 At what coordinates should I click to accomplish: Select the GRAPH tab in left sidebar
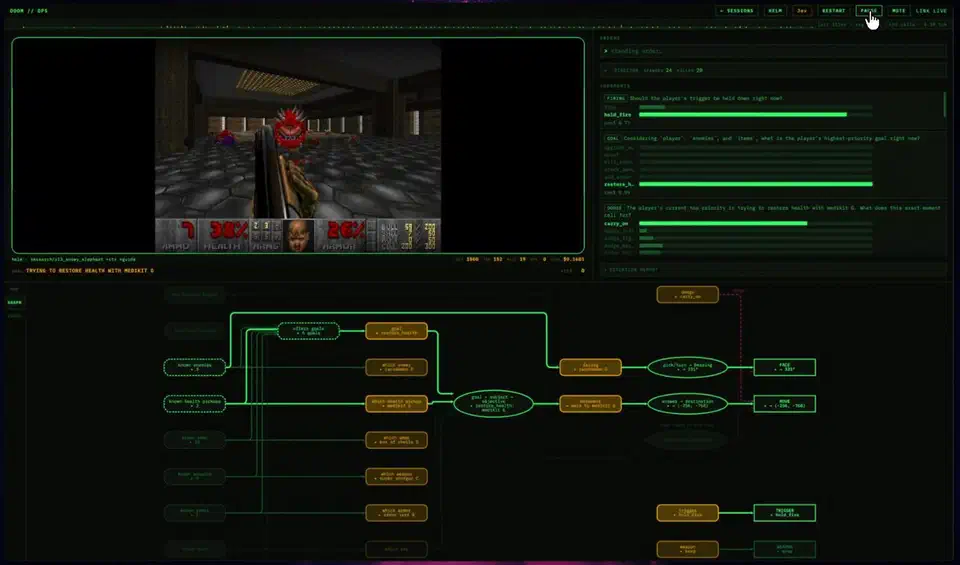coord(14,302)
